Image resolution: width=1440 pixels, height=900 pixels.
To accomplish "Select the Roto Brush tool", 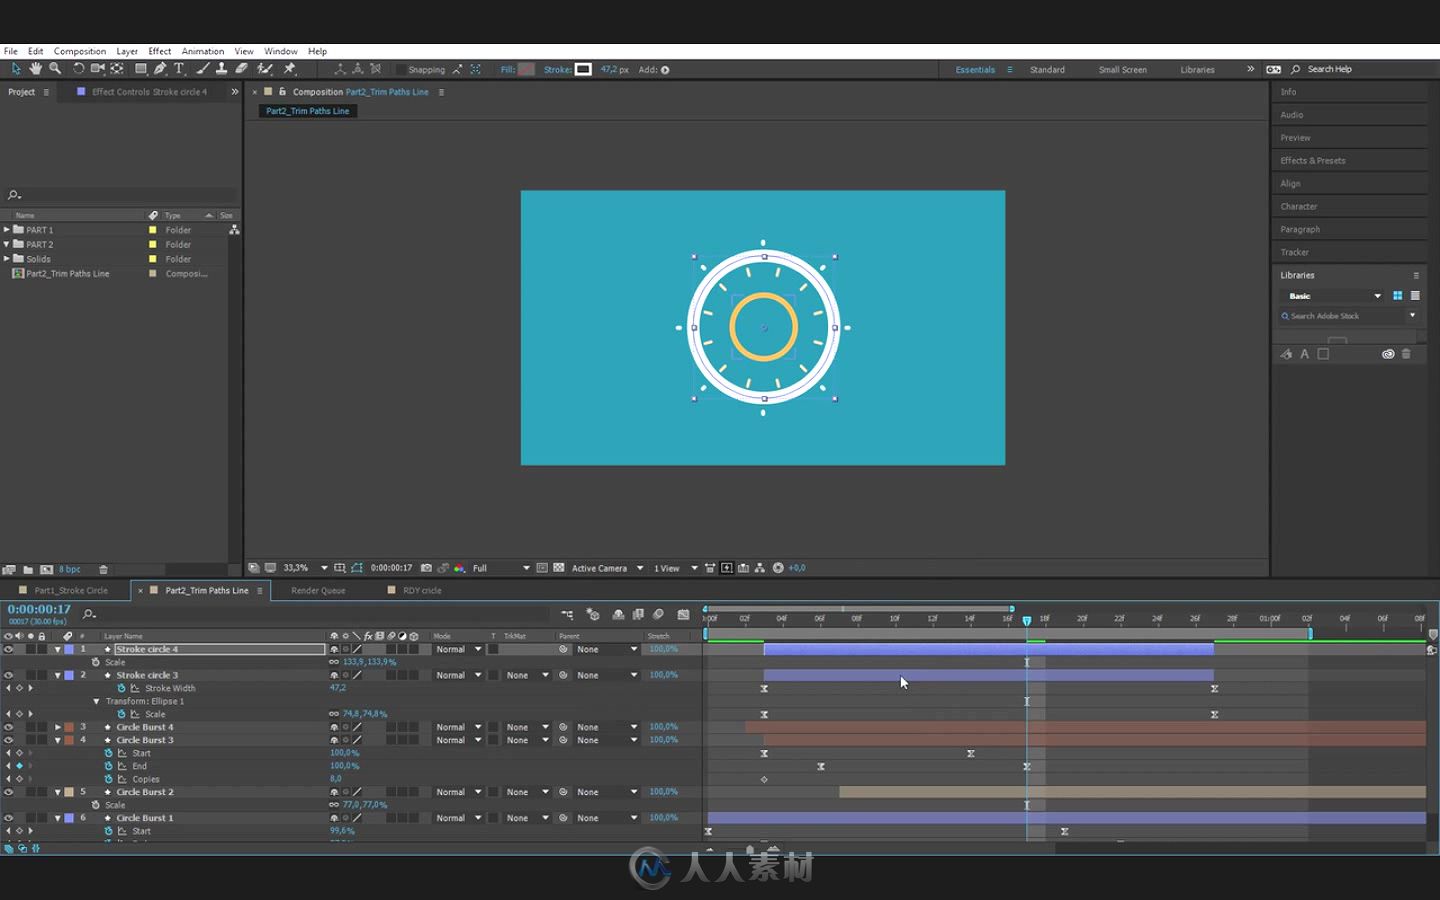I will [x=265, y=69].
